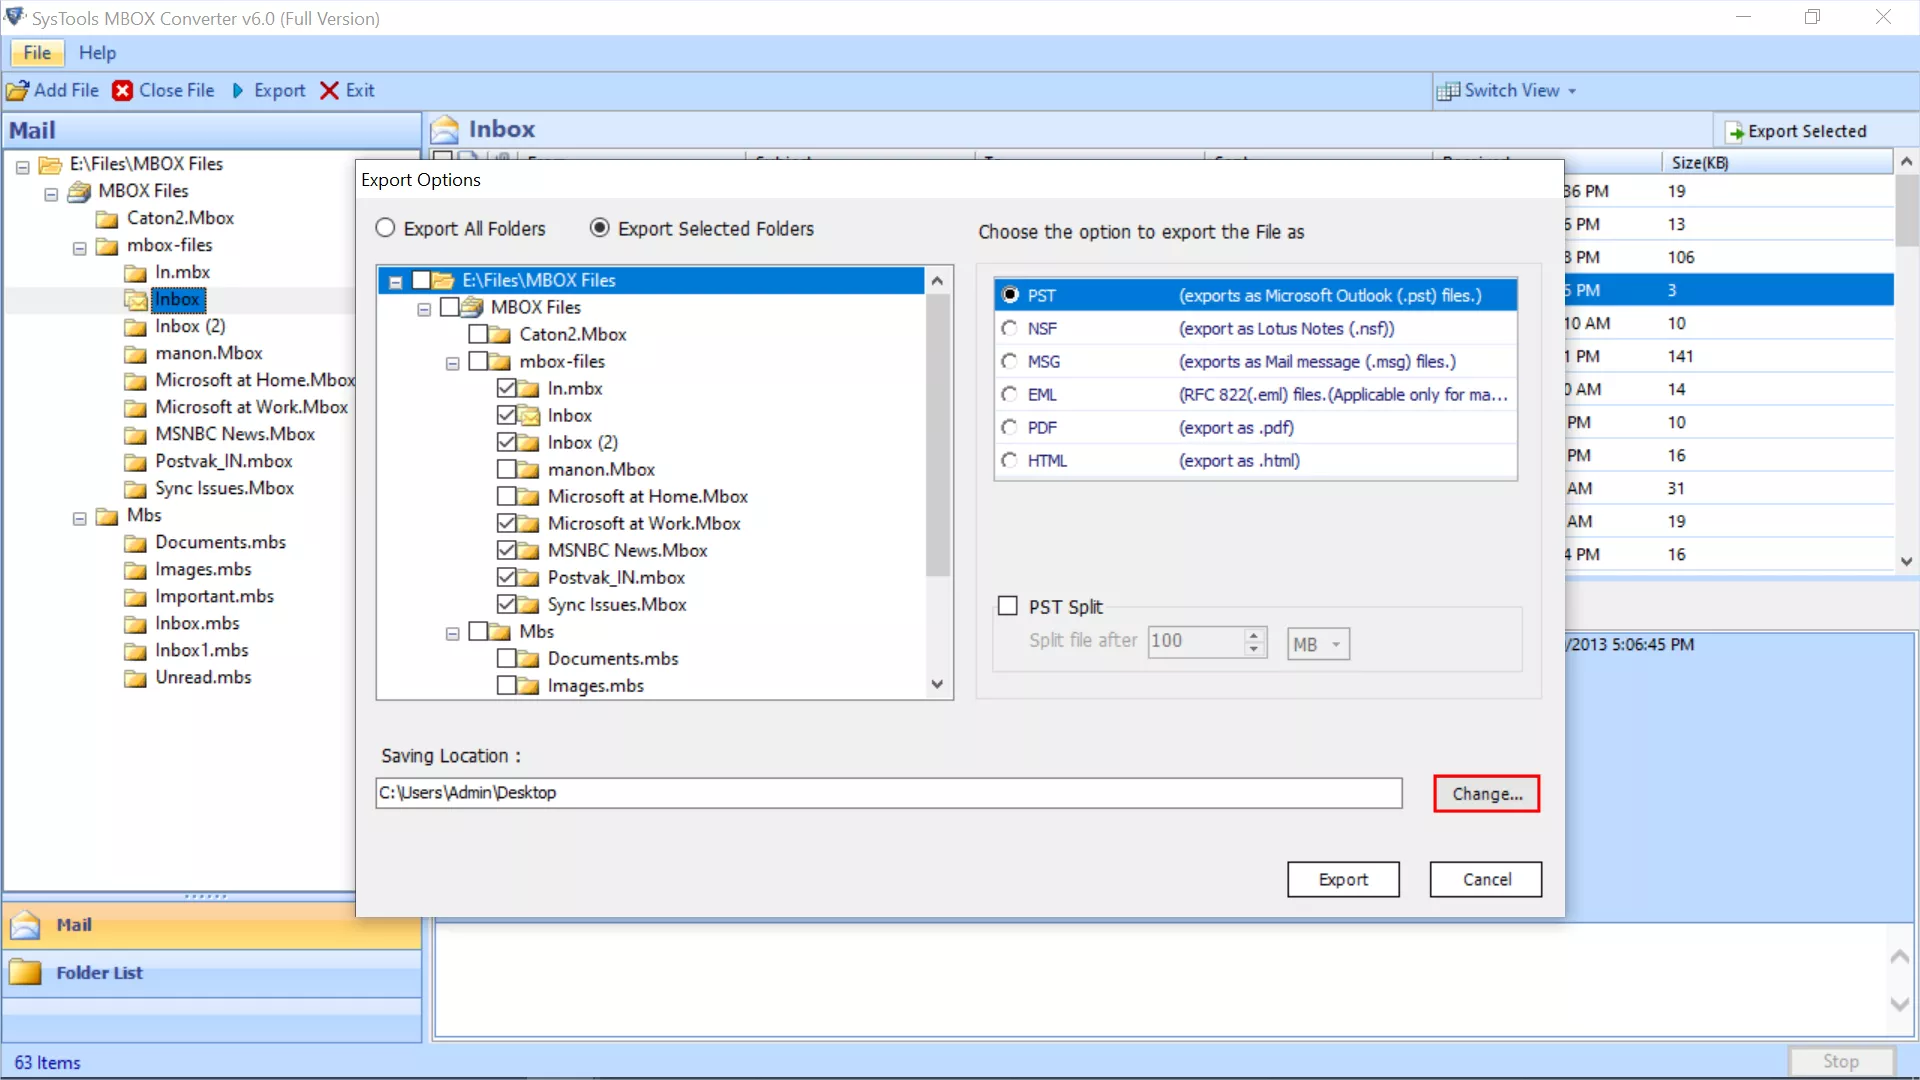Check Caton2.Mbox in export folder tree
The width and height of the screenshot is (1920, 1080).
point(478,334)
